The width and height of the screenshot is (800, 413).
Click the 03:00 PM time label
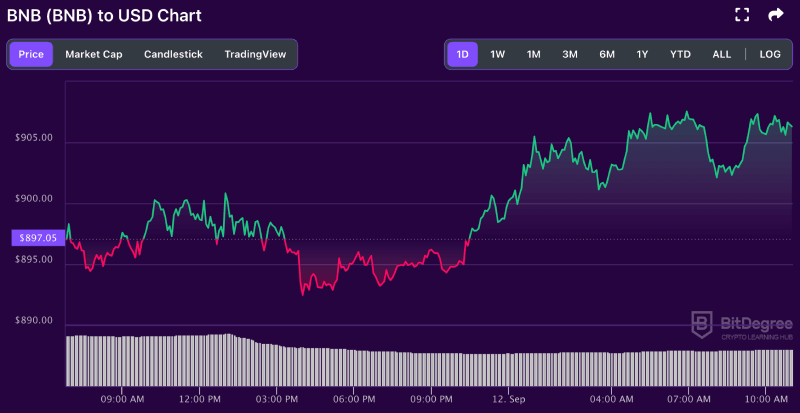(x=277, y=397)
